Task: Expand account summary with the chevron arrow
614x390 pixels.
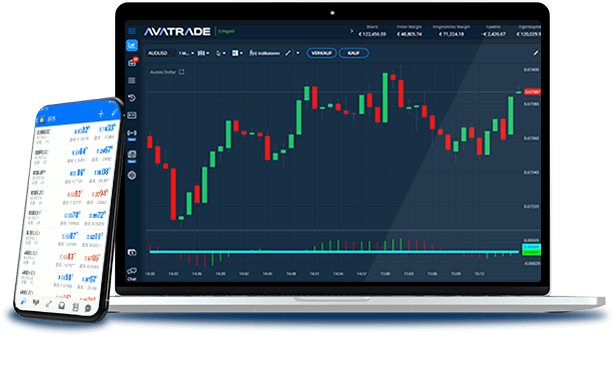Action: click(x=351, y=31)
